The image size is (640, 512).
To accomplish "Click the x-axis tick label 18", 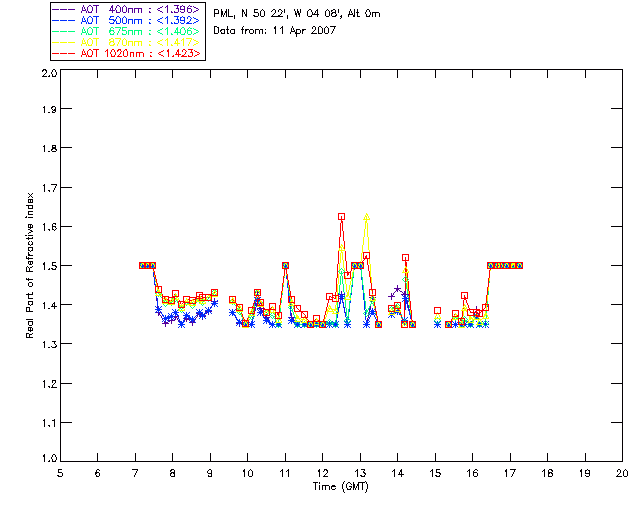I will (x=547, y=473).
